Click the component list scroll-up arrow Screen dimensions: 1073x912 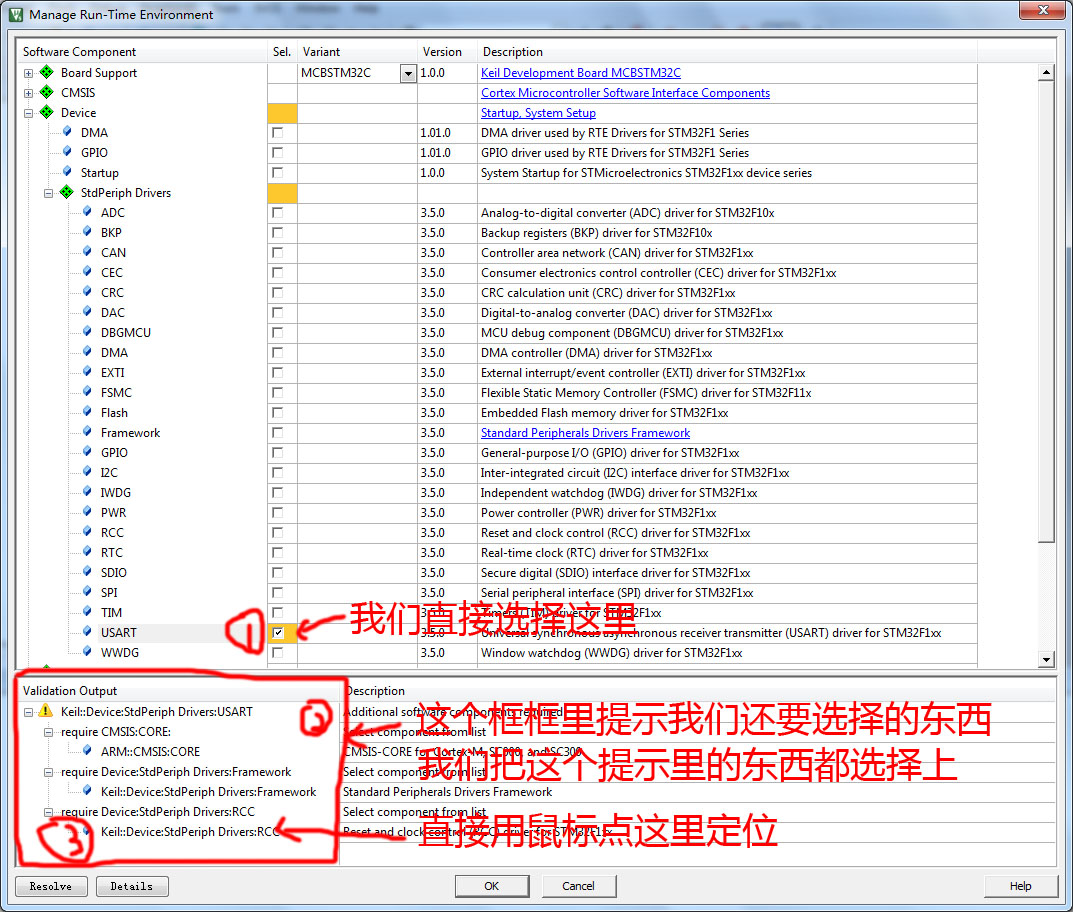click(x=1046, y=72)
